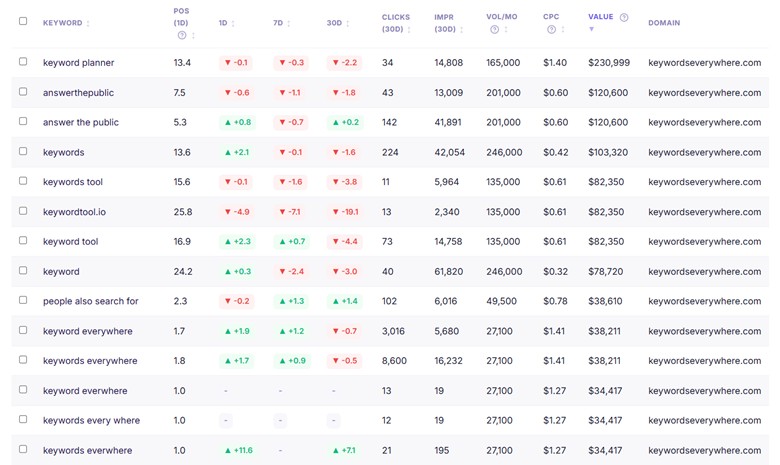Click the +2.3 1D change badge
780x465 pixels.
[237, 241]
